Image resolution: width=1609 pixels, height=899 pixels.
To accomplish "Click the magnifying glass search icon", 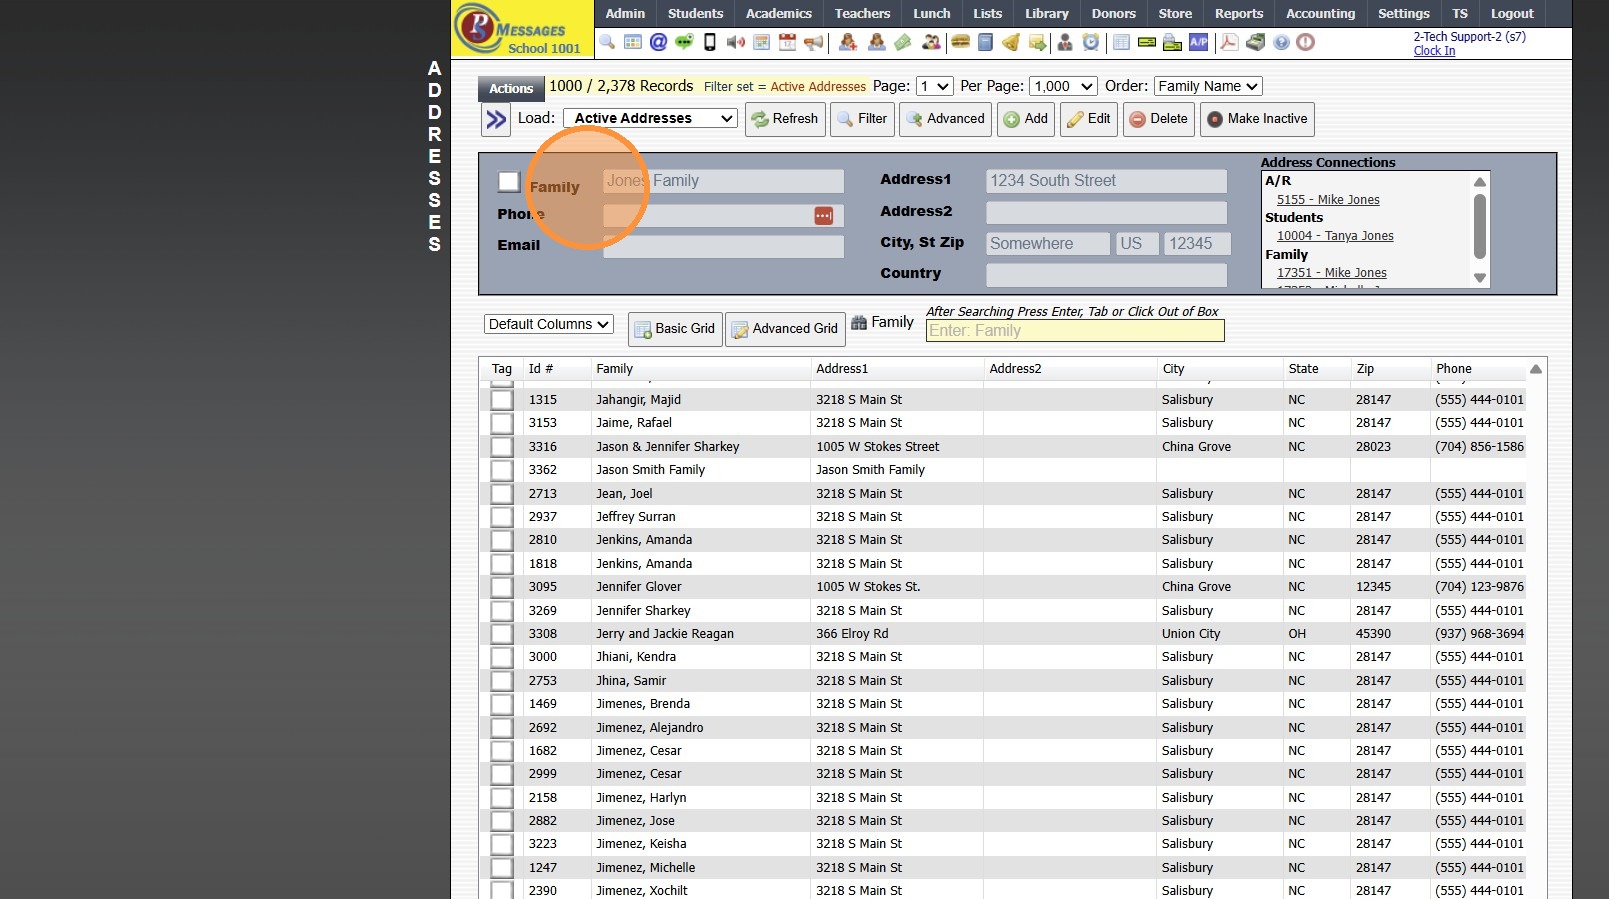I will click(607, 42).
